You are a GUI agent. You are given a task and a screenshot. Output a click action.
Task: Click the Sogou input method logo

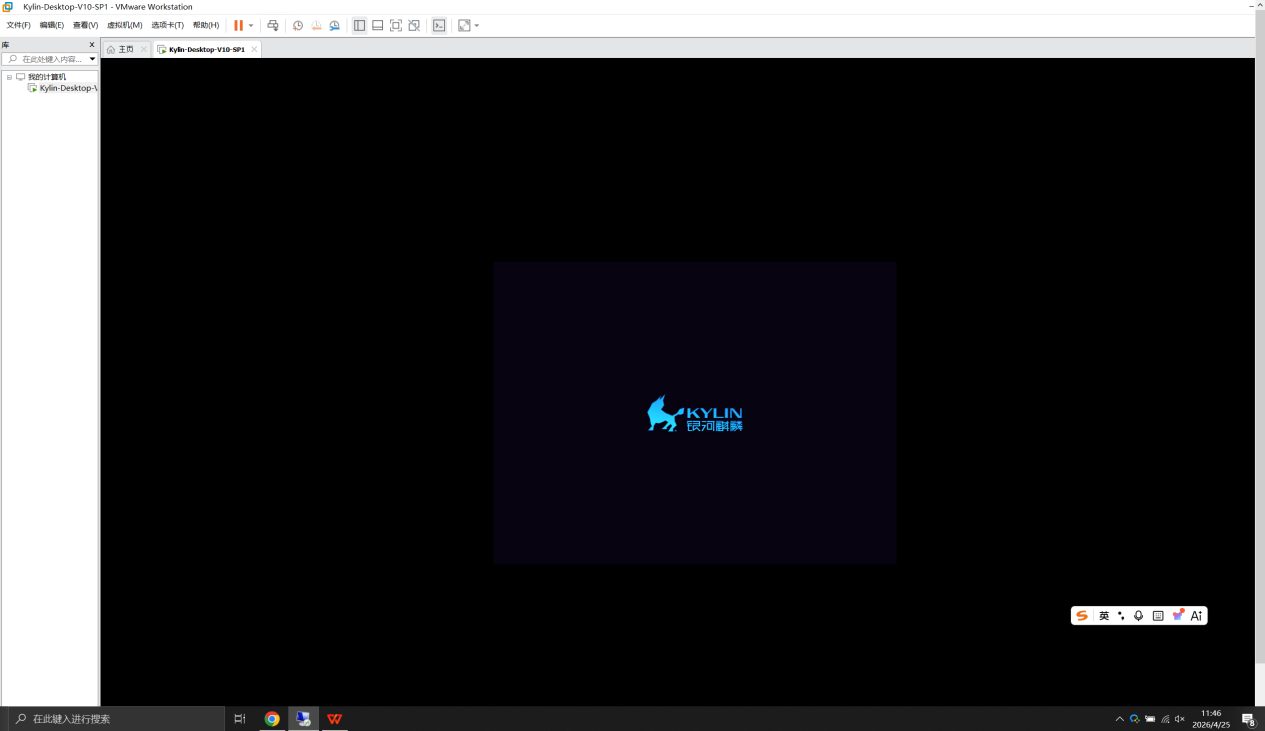click(1082, 616)
